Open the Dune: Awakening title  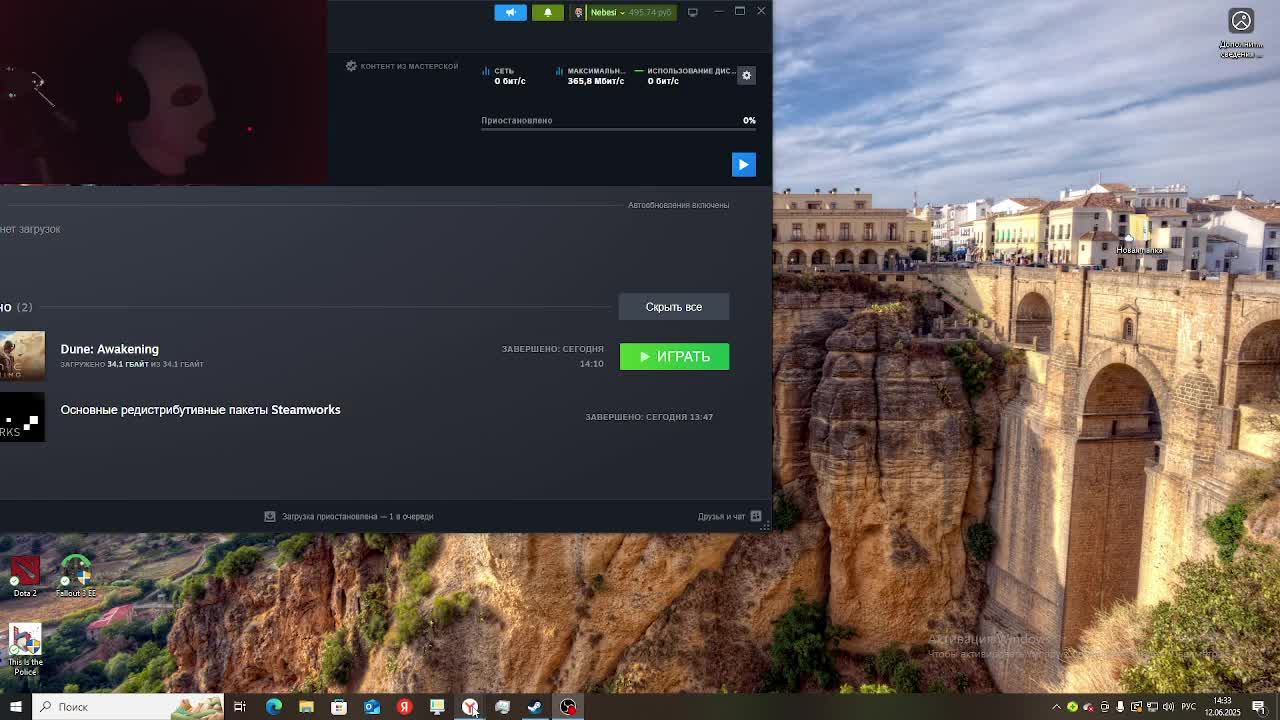point(109,349)
